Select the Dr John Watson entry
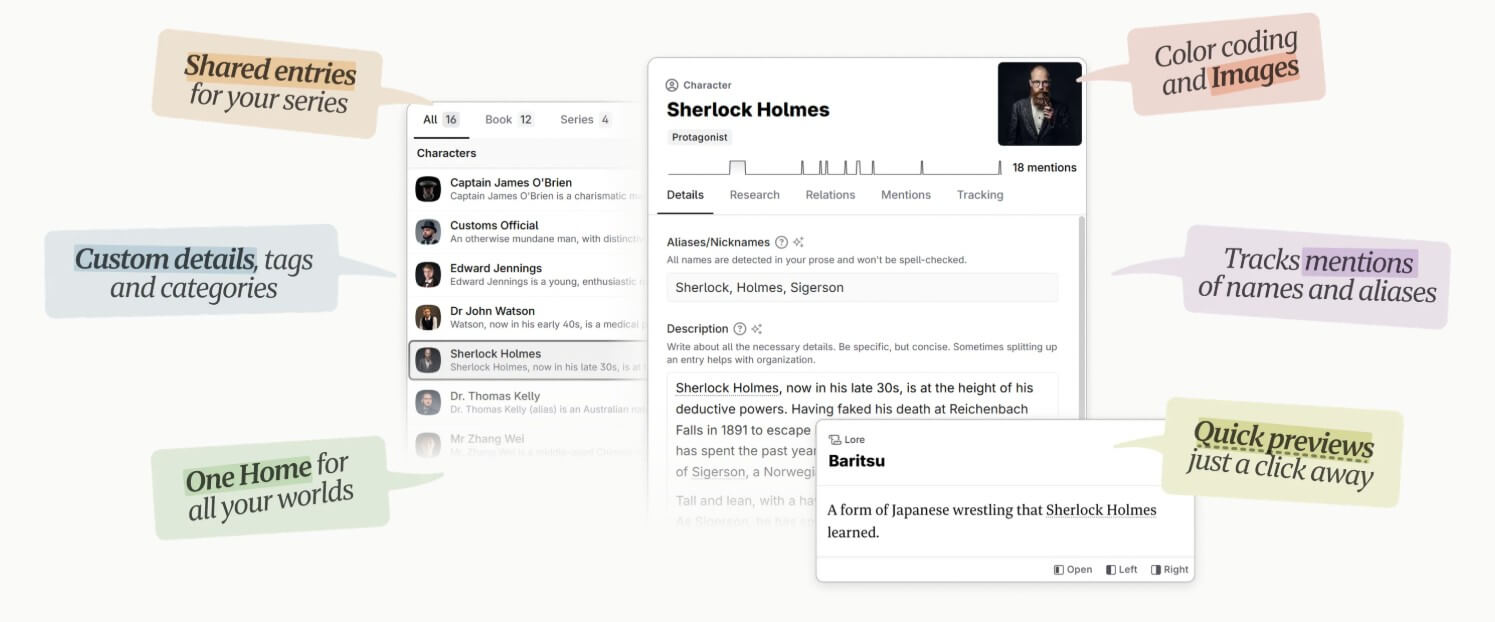 [529, 318]
